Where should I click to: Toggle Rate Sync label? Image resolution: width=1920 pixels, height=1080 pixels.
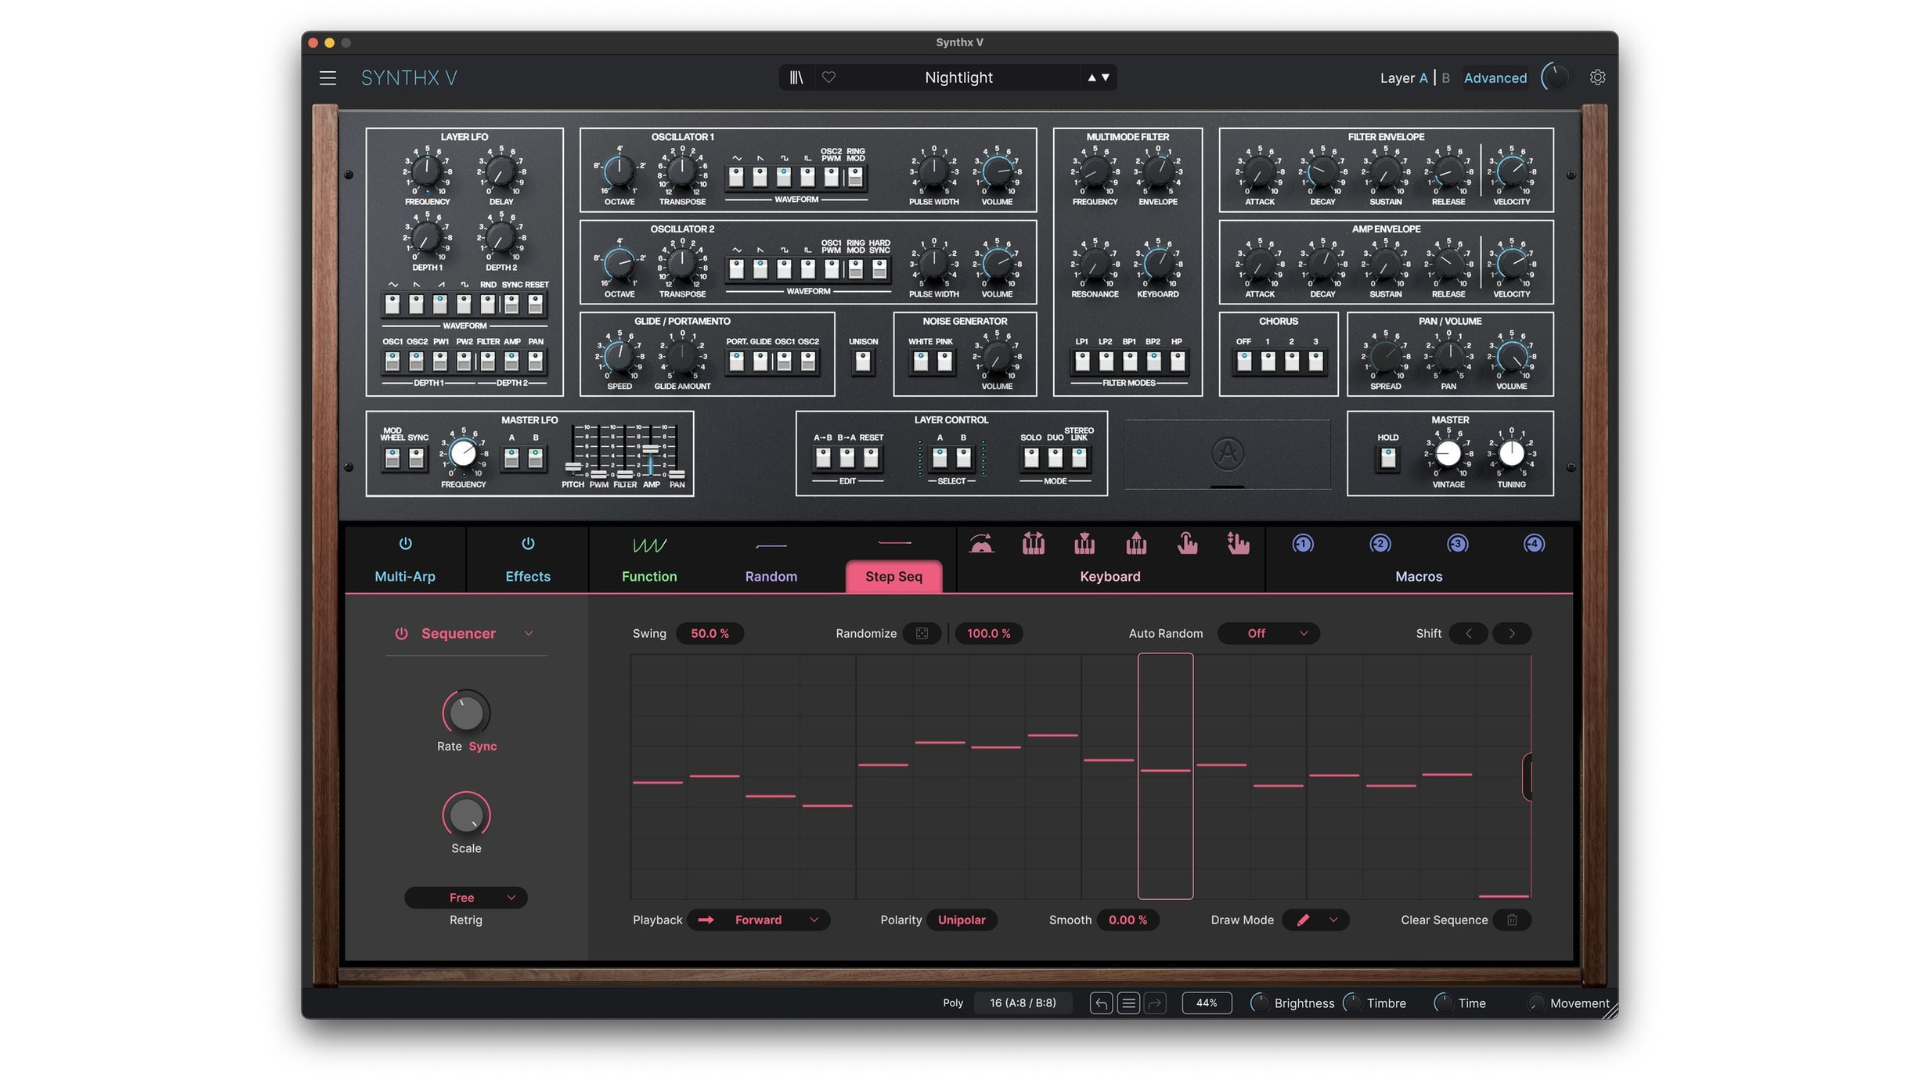tap(483, 747)
